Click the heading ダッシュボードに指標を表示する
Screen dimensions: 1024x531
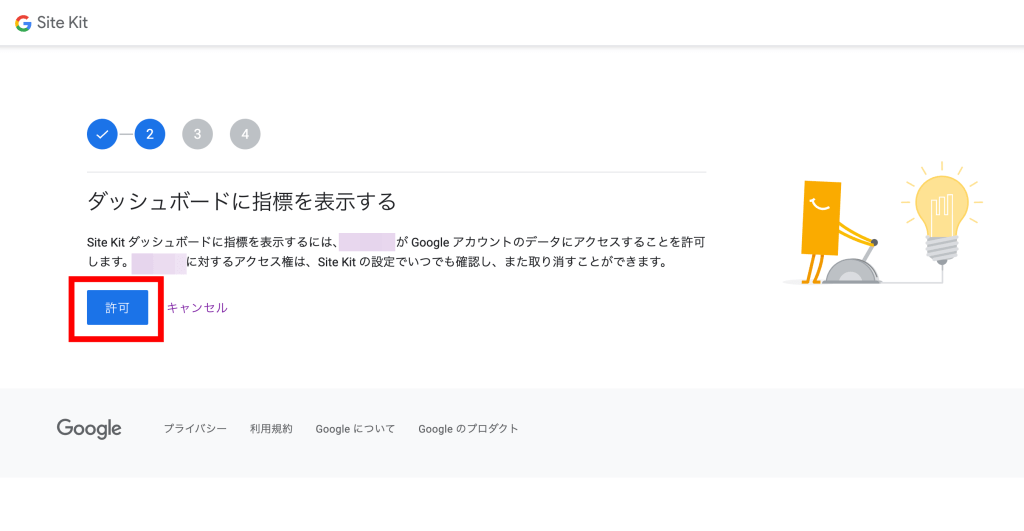click(x=242, y=201)
